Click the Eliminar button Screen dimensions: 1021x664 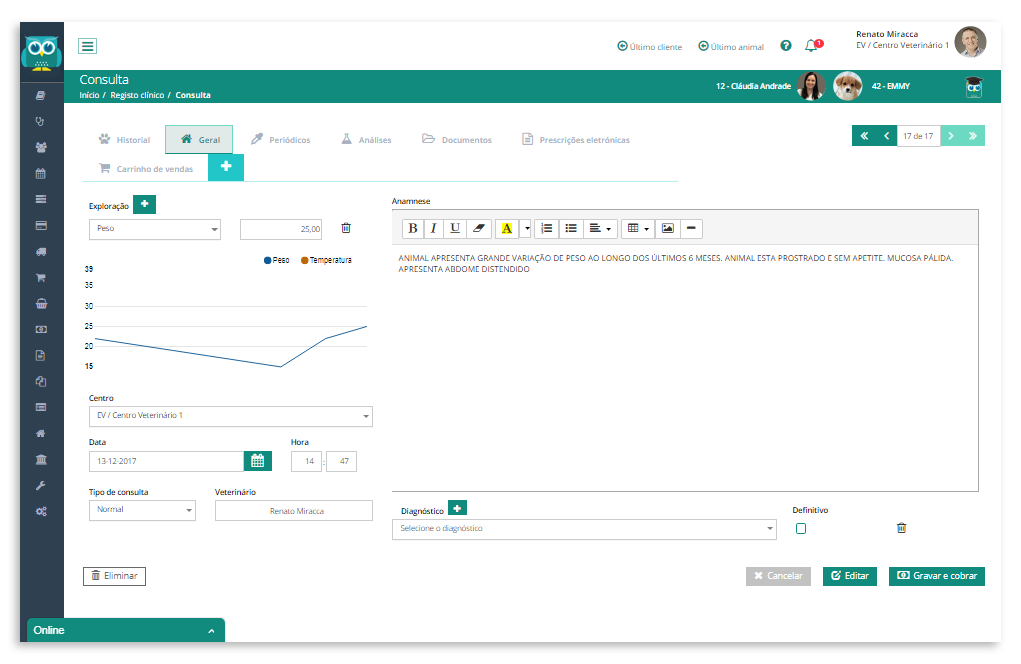click(115, 576)
